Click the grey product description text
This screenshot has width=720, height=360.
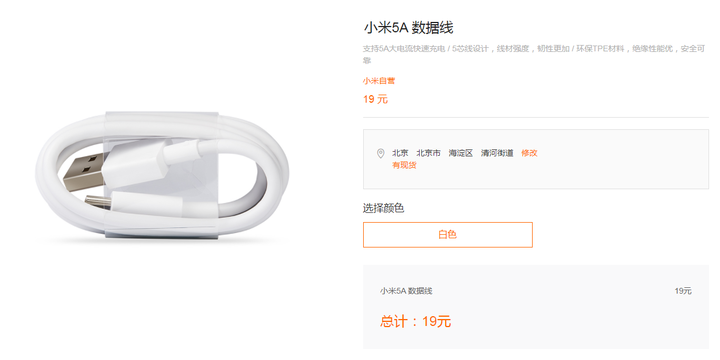pyautogui.click(x=535, y=54)
